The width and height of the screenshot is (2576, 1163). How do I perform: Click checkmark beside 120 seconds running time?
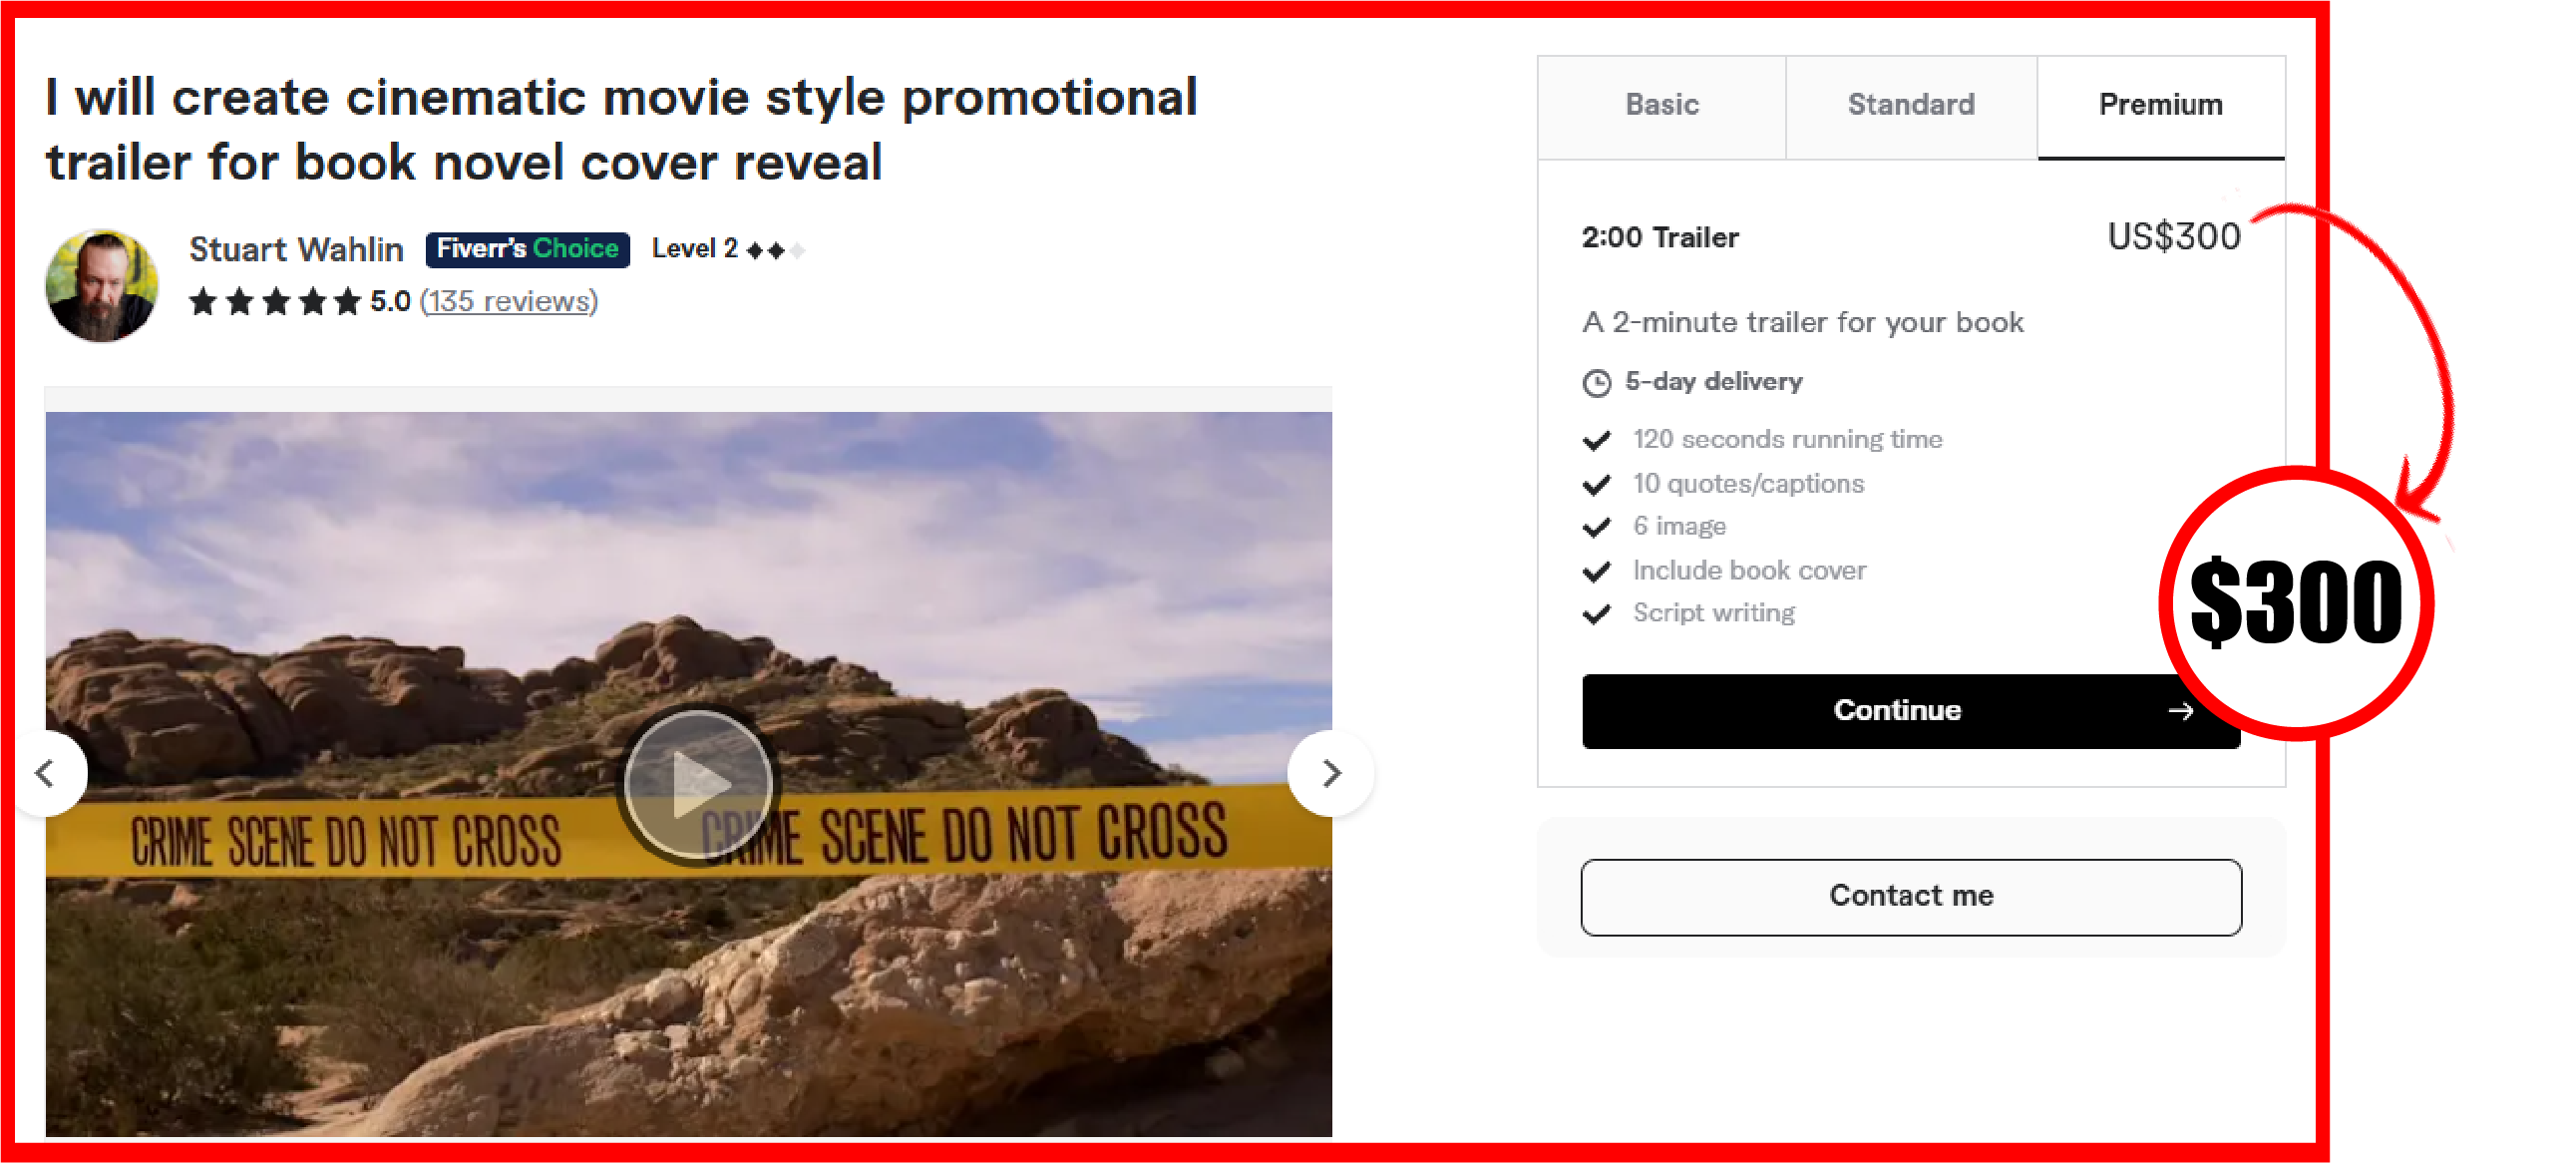(1597, 440)
